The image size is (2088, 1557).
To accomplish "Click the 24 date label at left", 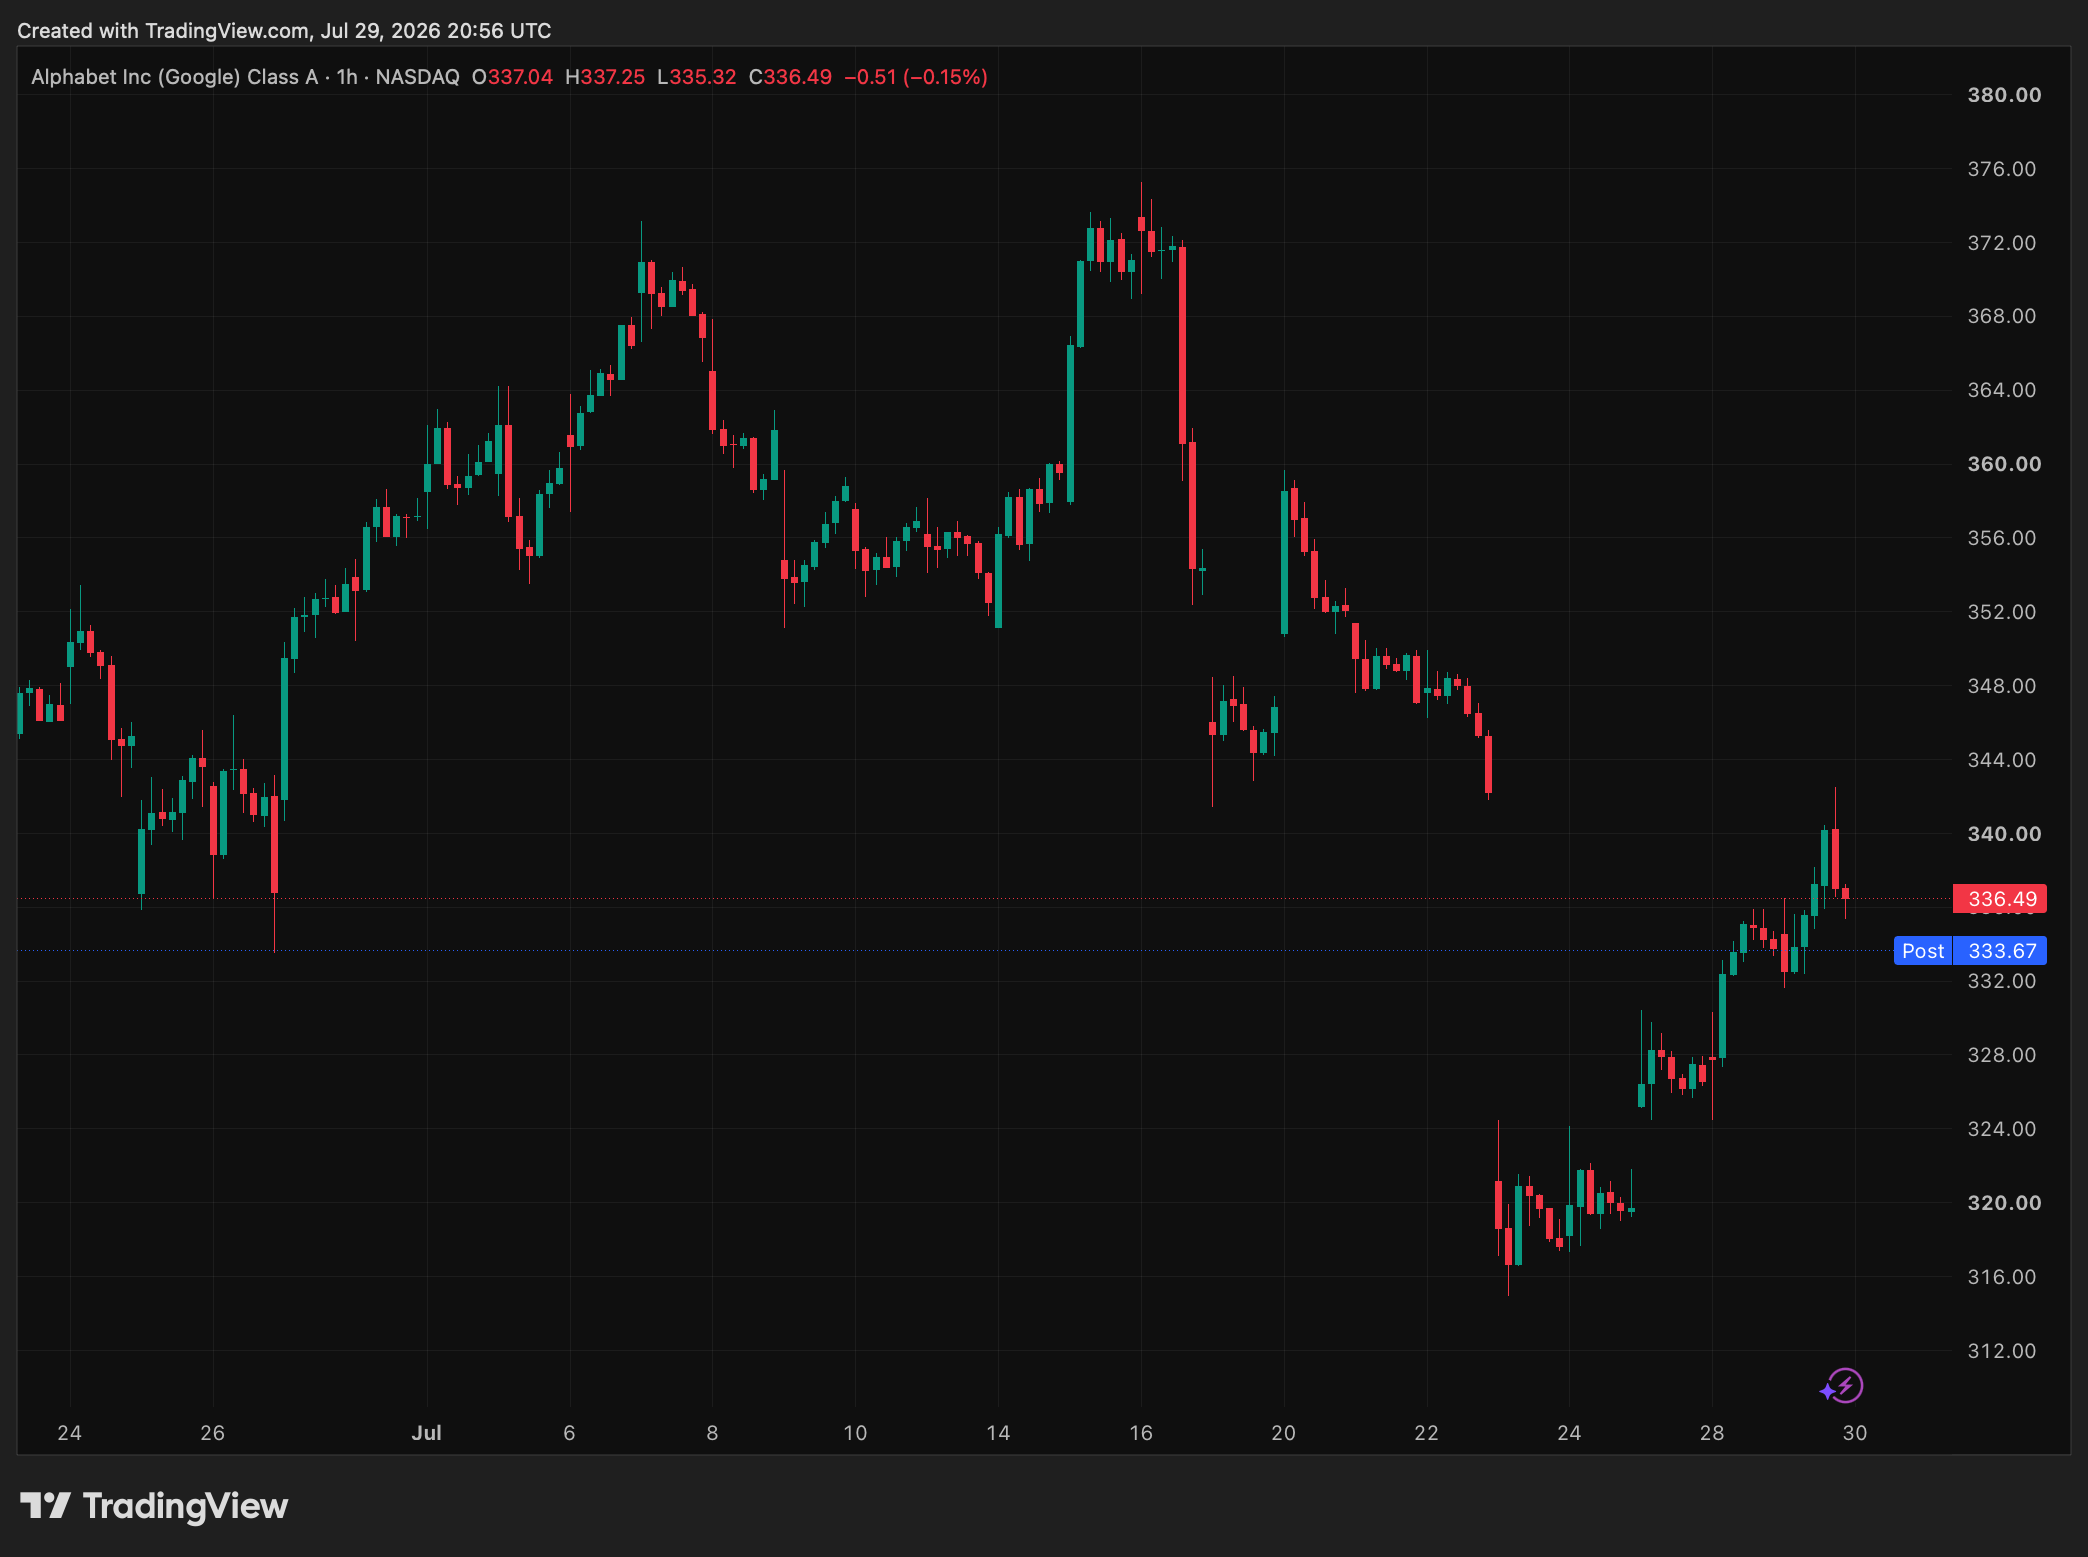I will 70,1432.
